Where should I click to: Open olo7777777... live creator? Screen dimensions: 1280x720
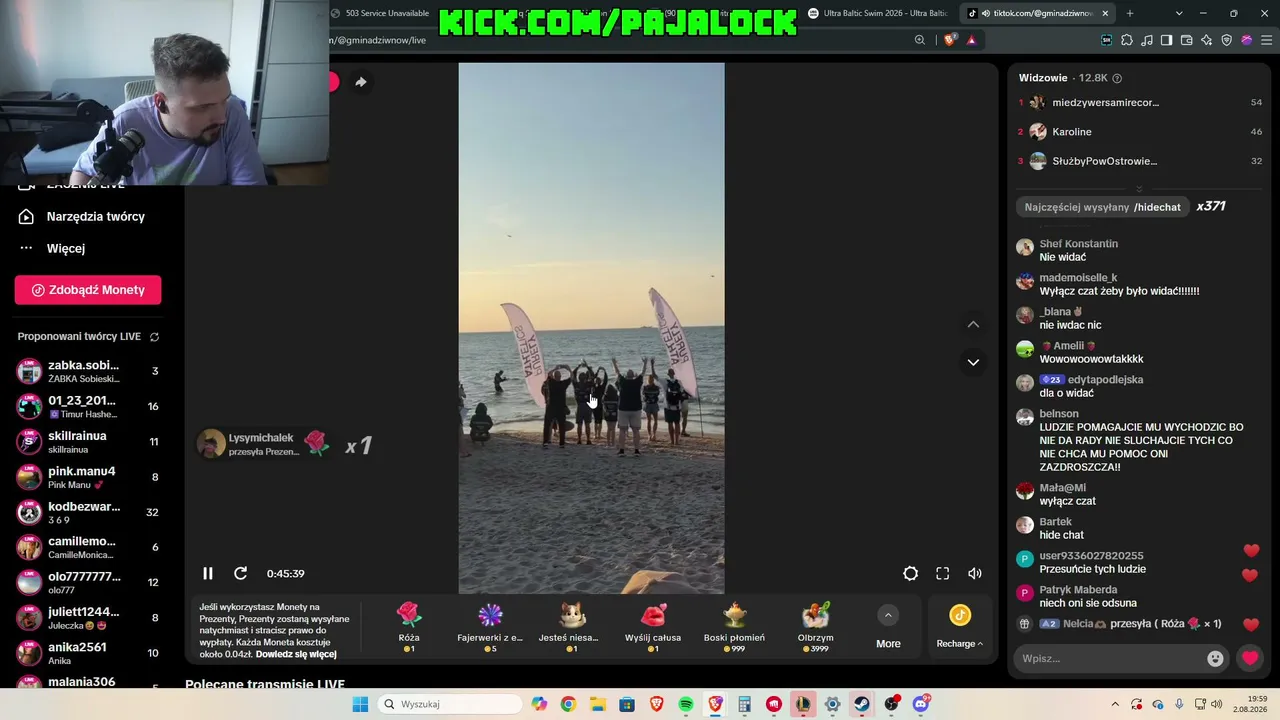pyautogui.click(x=88, y=582)
